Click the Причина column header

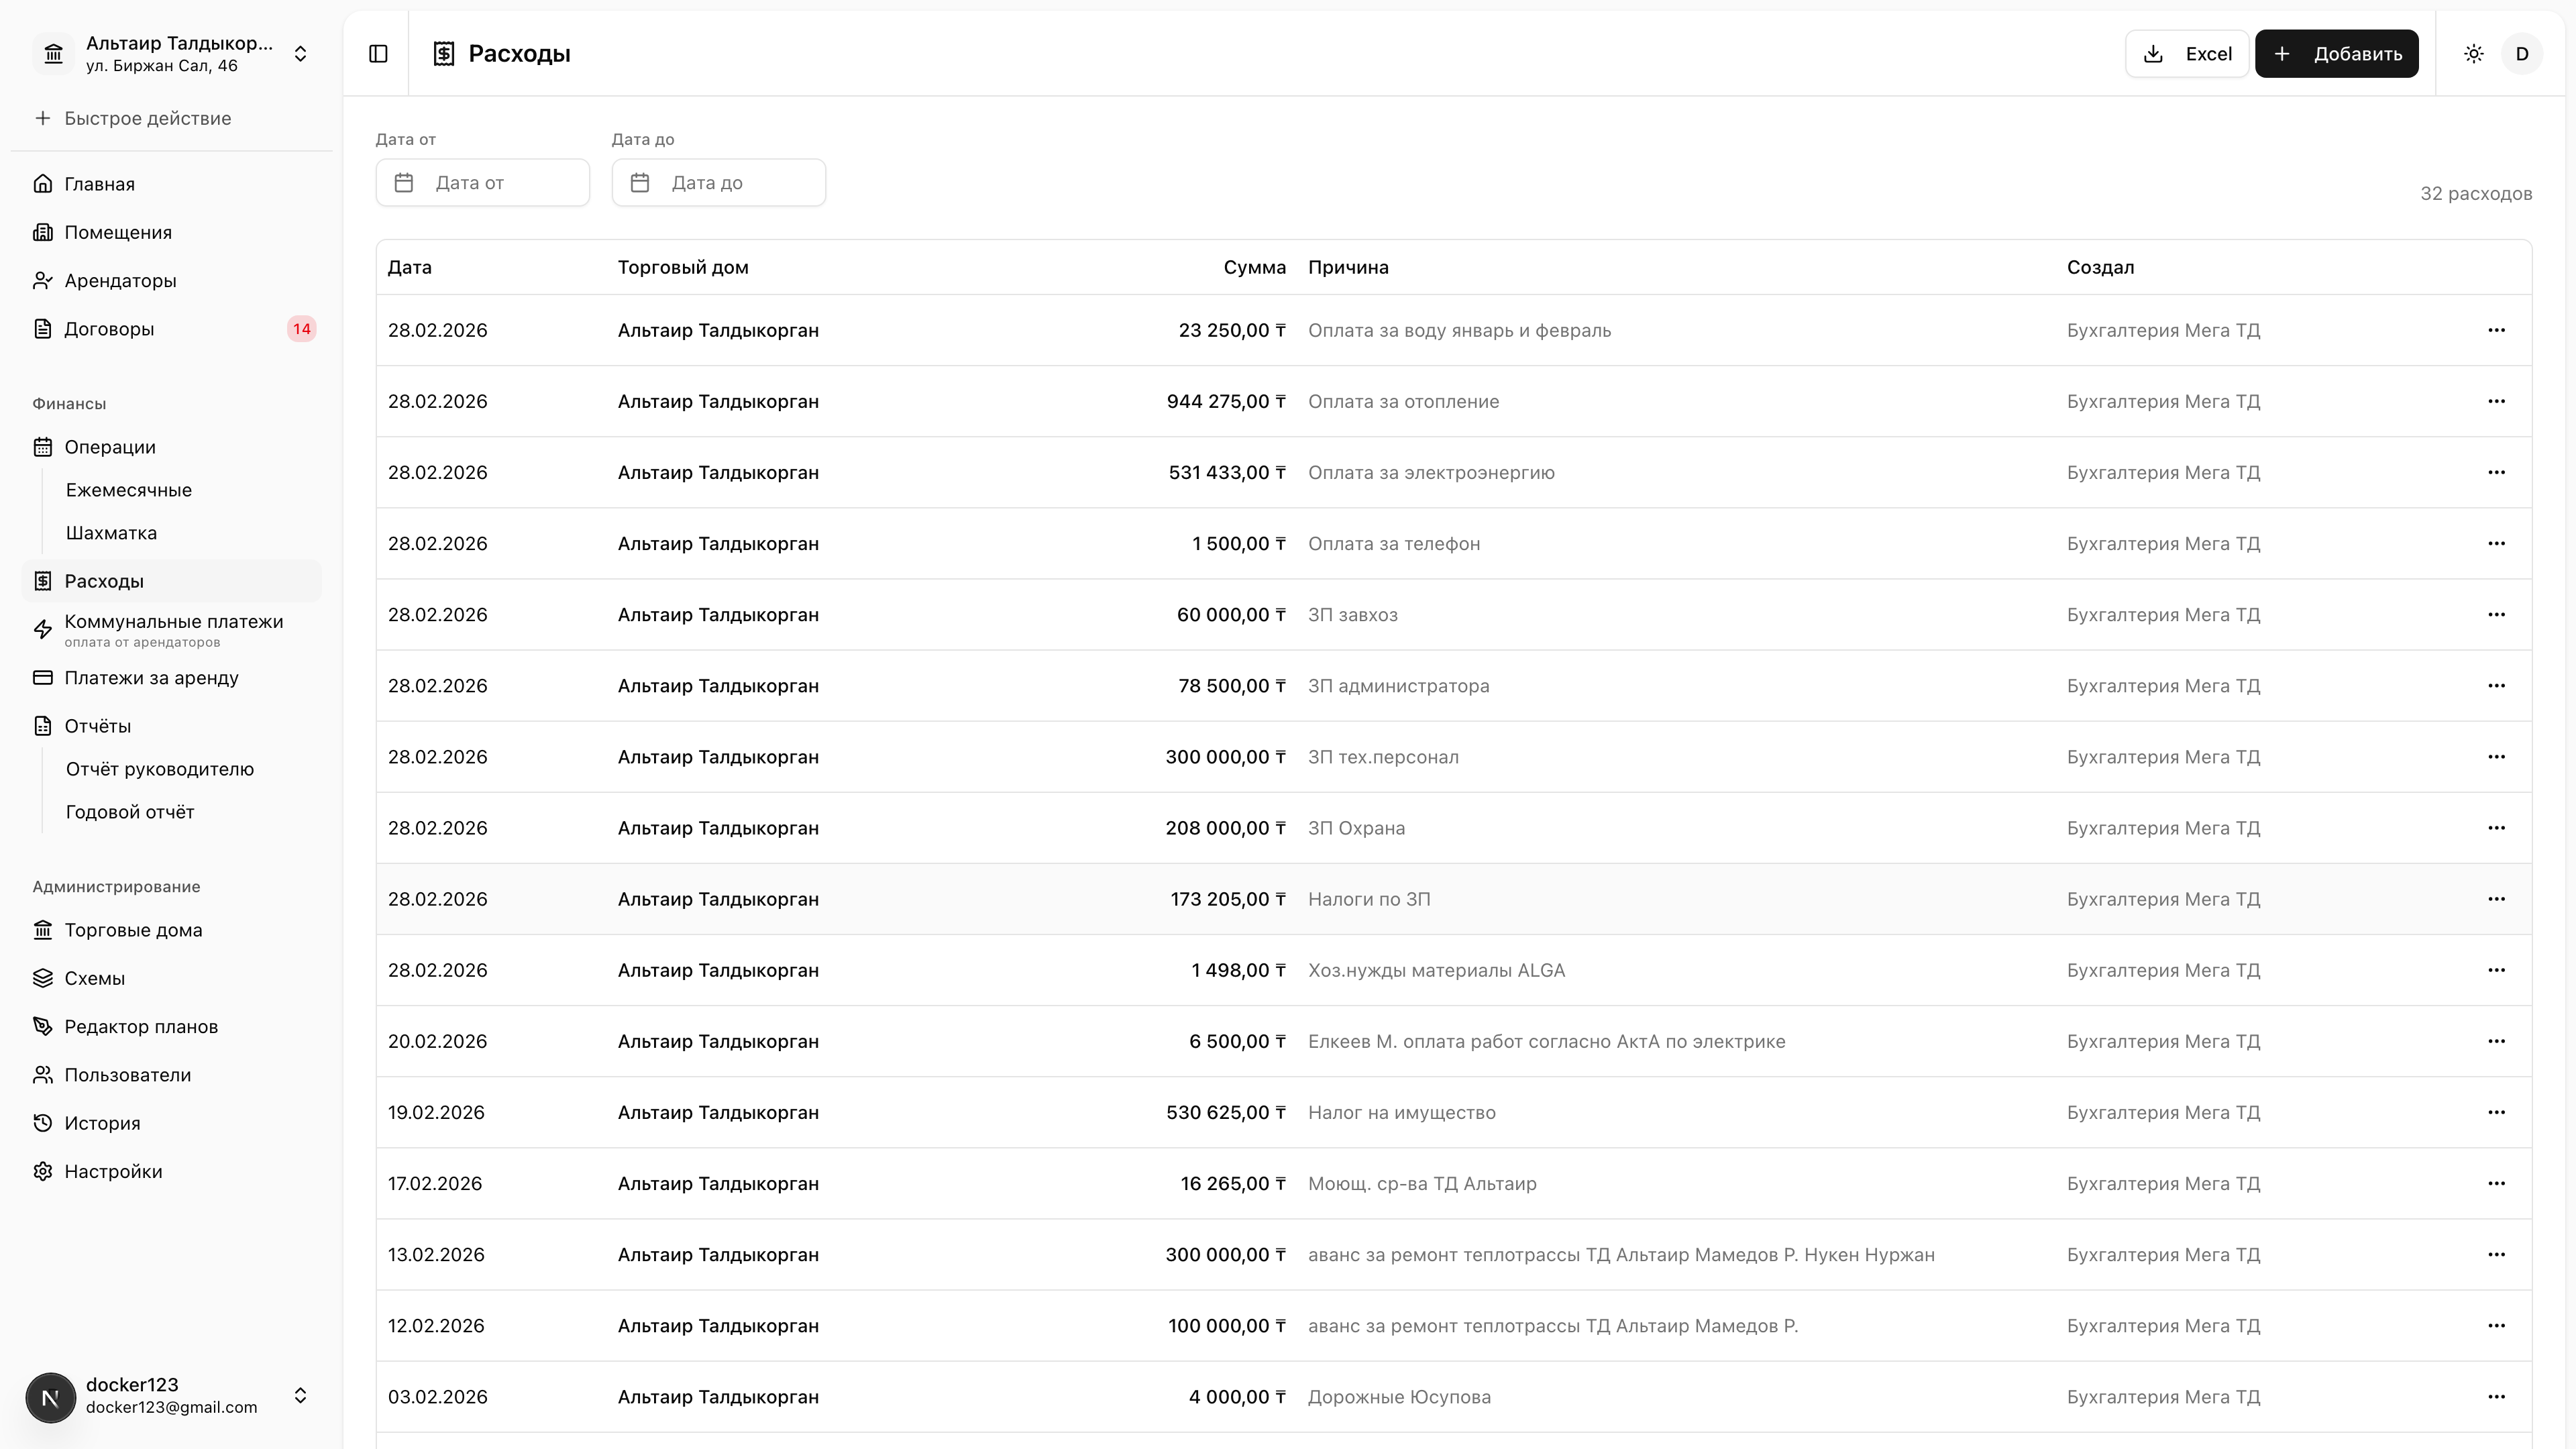click(x=1348, y=267)
